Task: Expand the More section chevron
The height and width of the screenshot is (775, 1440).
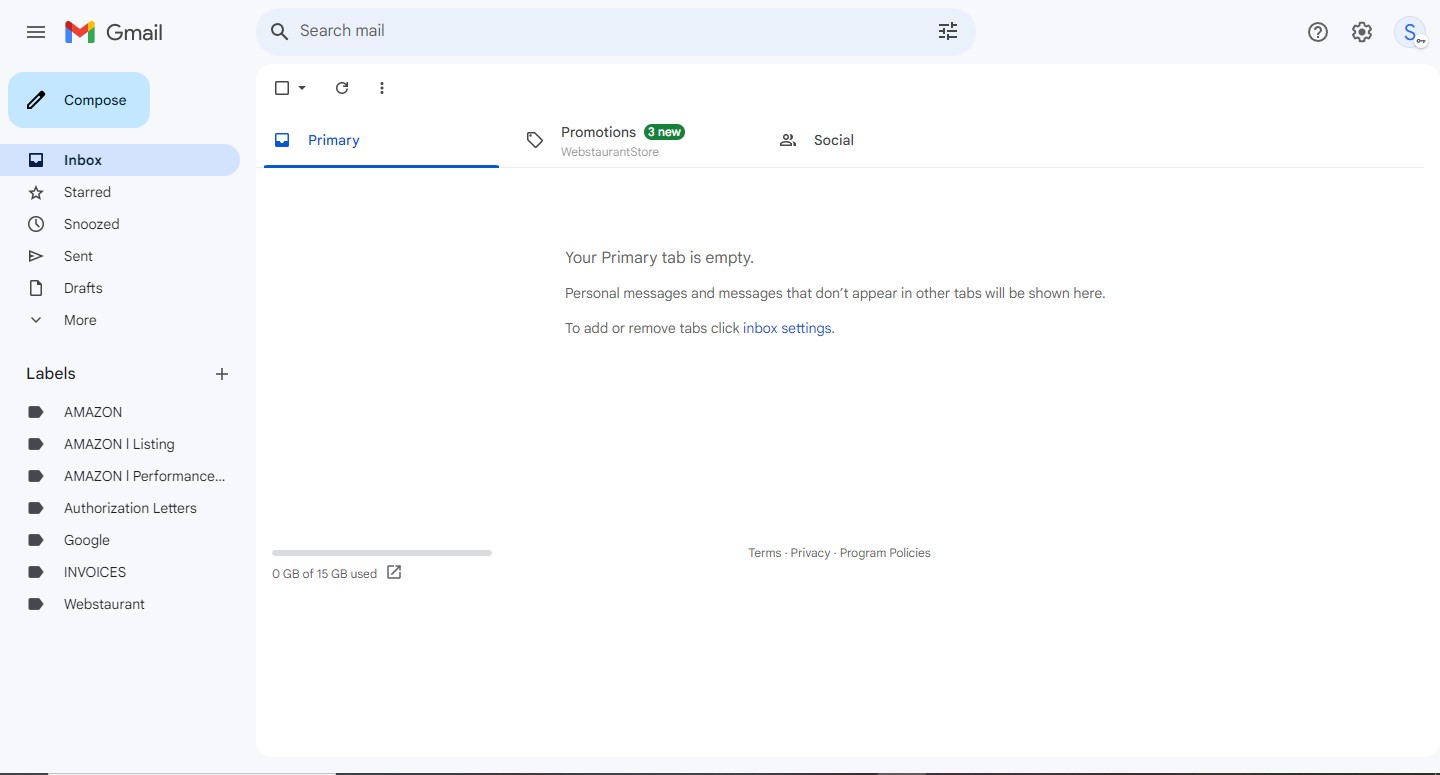Action: (36, 320)
